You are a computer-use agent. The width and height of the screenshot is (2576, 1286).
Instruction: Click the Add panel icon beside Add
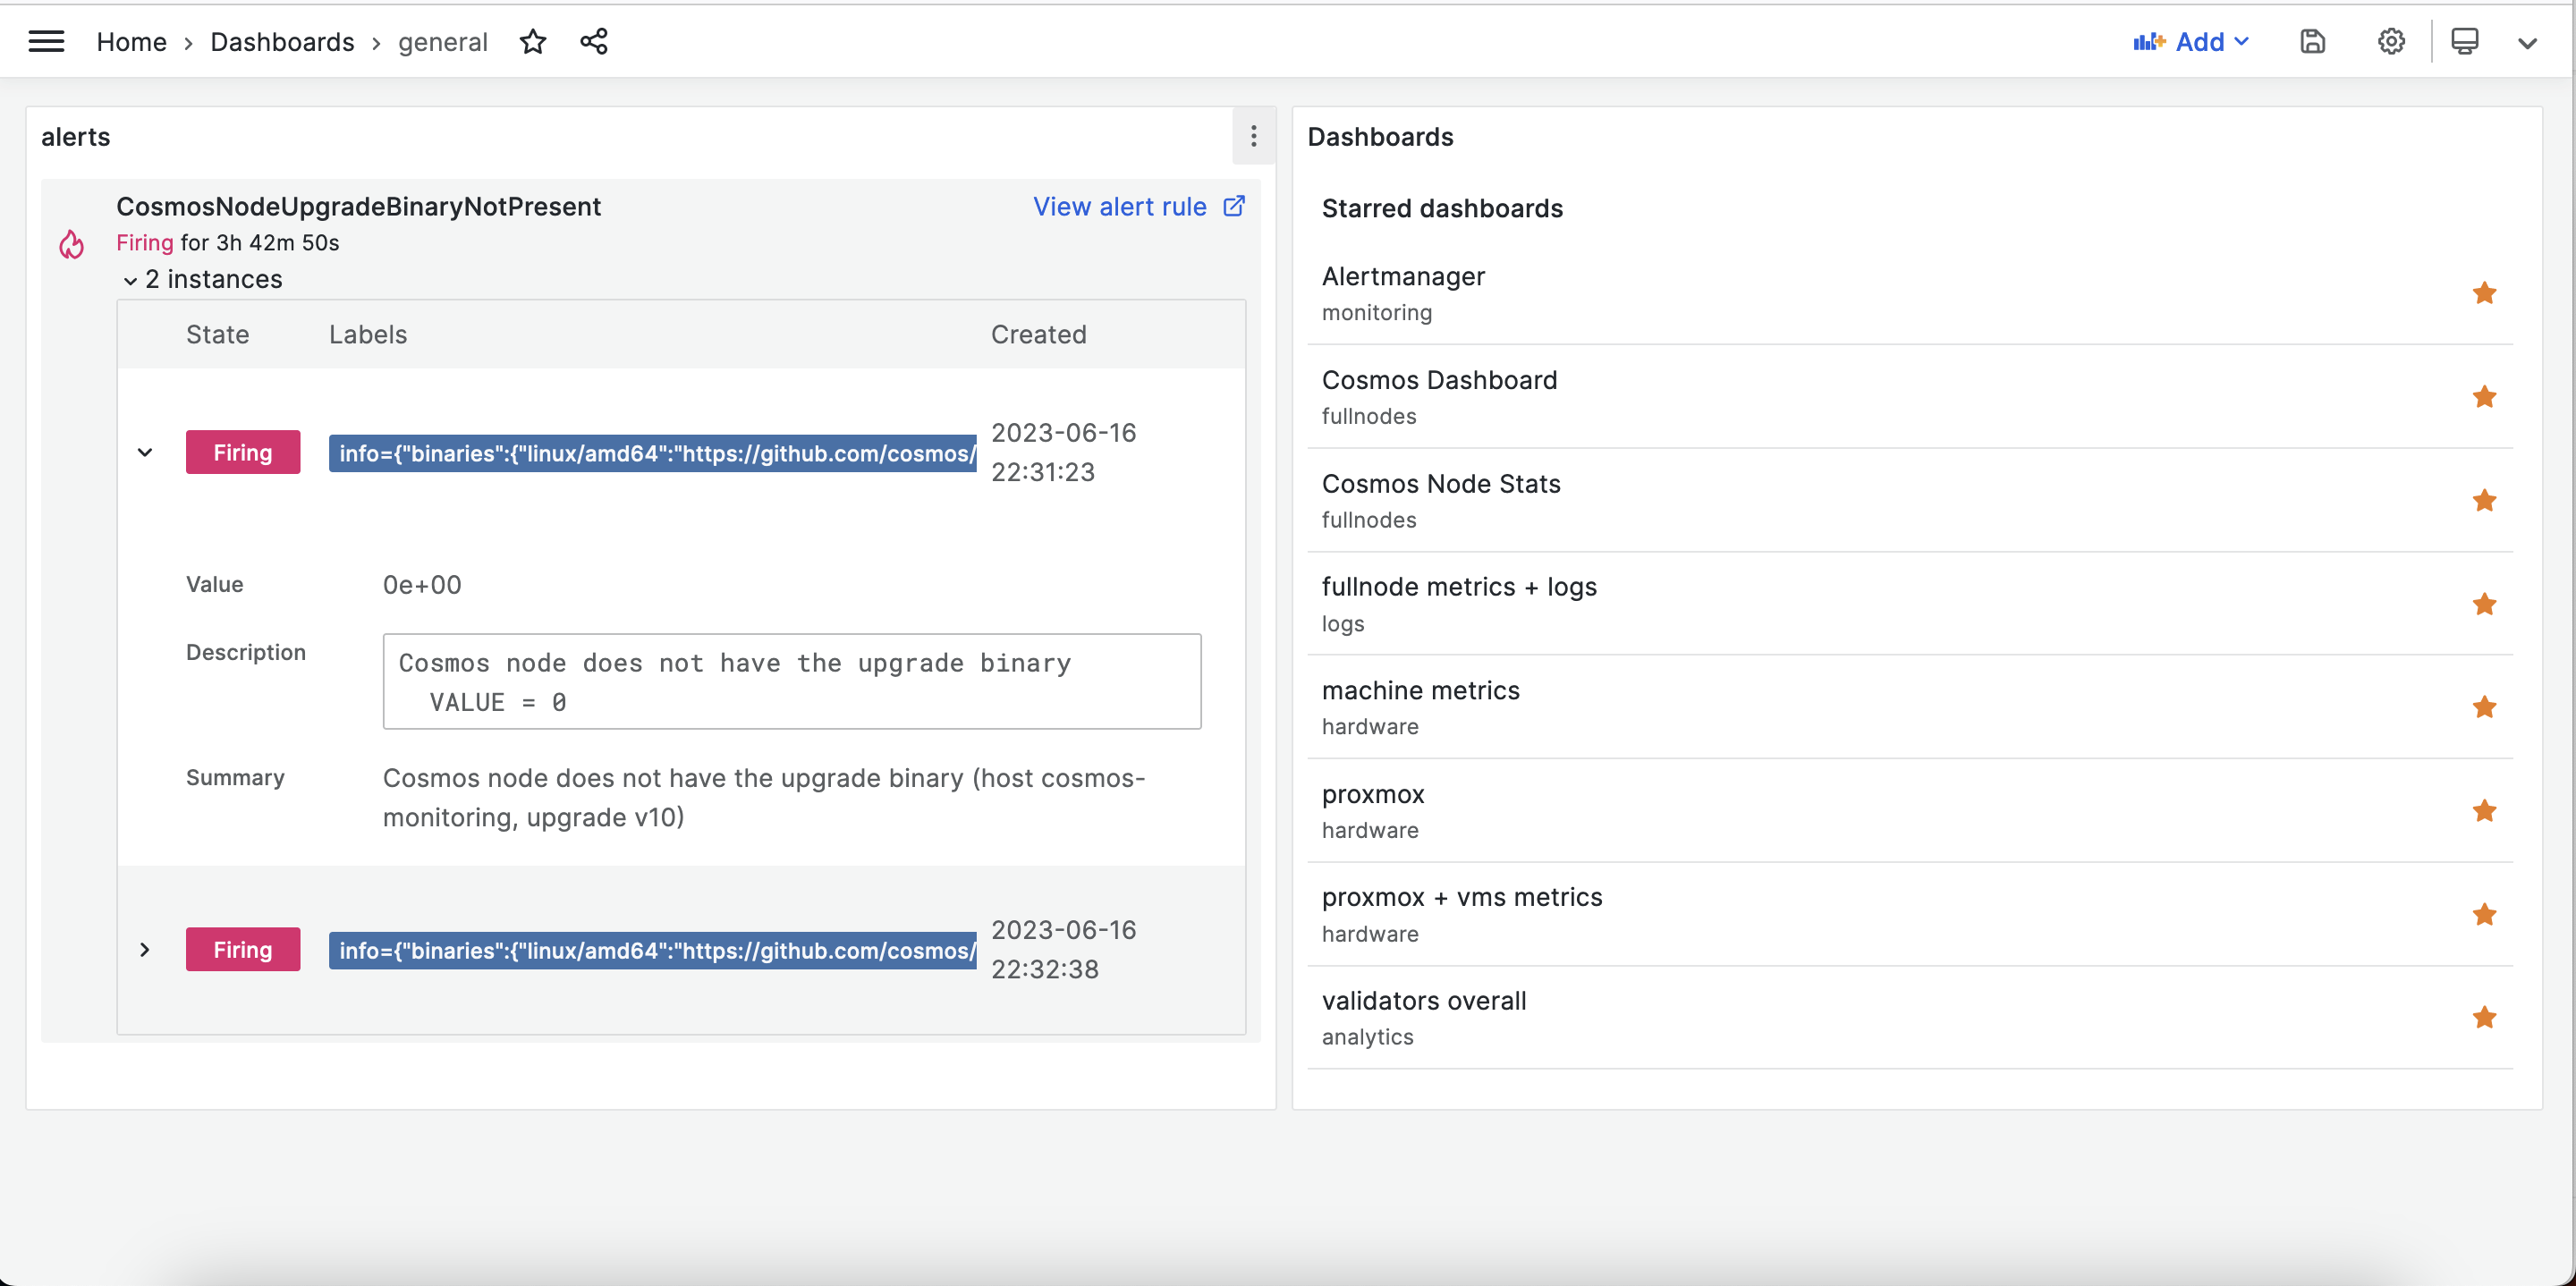[x=2150, y=41]
